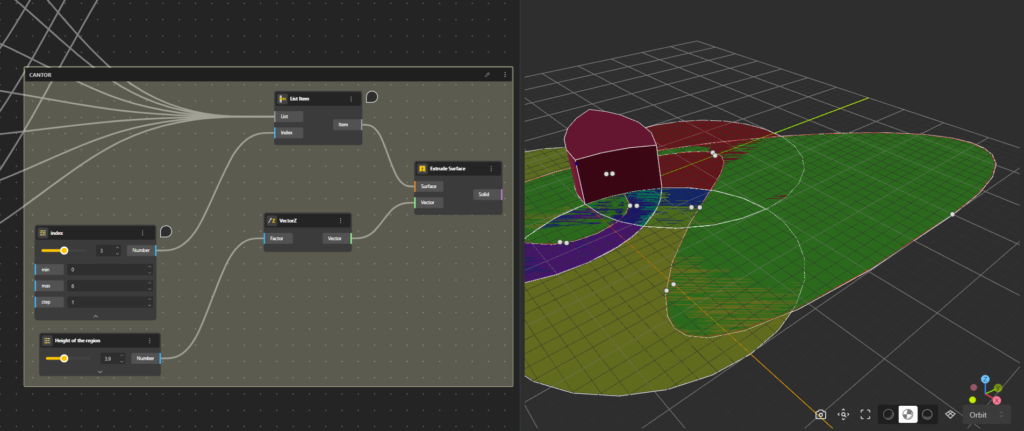Open the Orbit navigation mode dropdown

pos(986,414)
